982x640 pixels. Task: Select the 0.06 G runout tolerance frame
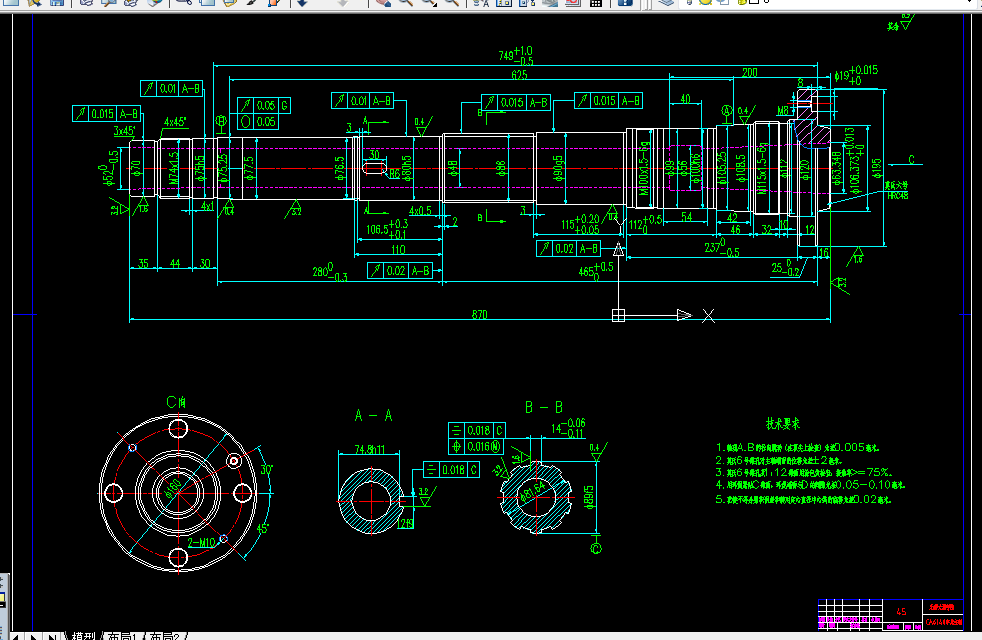tap(264, 105)
